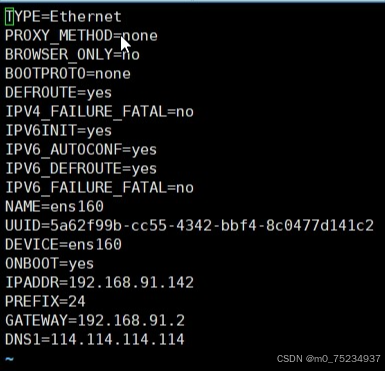Screen dimensions: 385x371
Task: Click on IPV4_FAILURE_FATAL=no text
Action: pyautogui.click(x=99, y=112)
